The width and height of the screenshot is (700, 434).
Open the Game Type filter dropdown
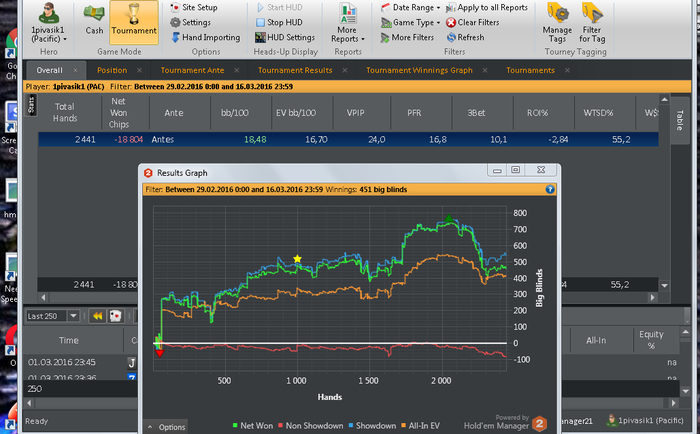coord(411,22)
